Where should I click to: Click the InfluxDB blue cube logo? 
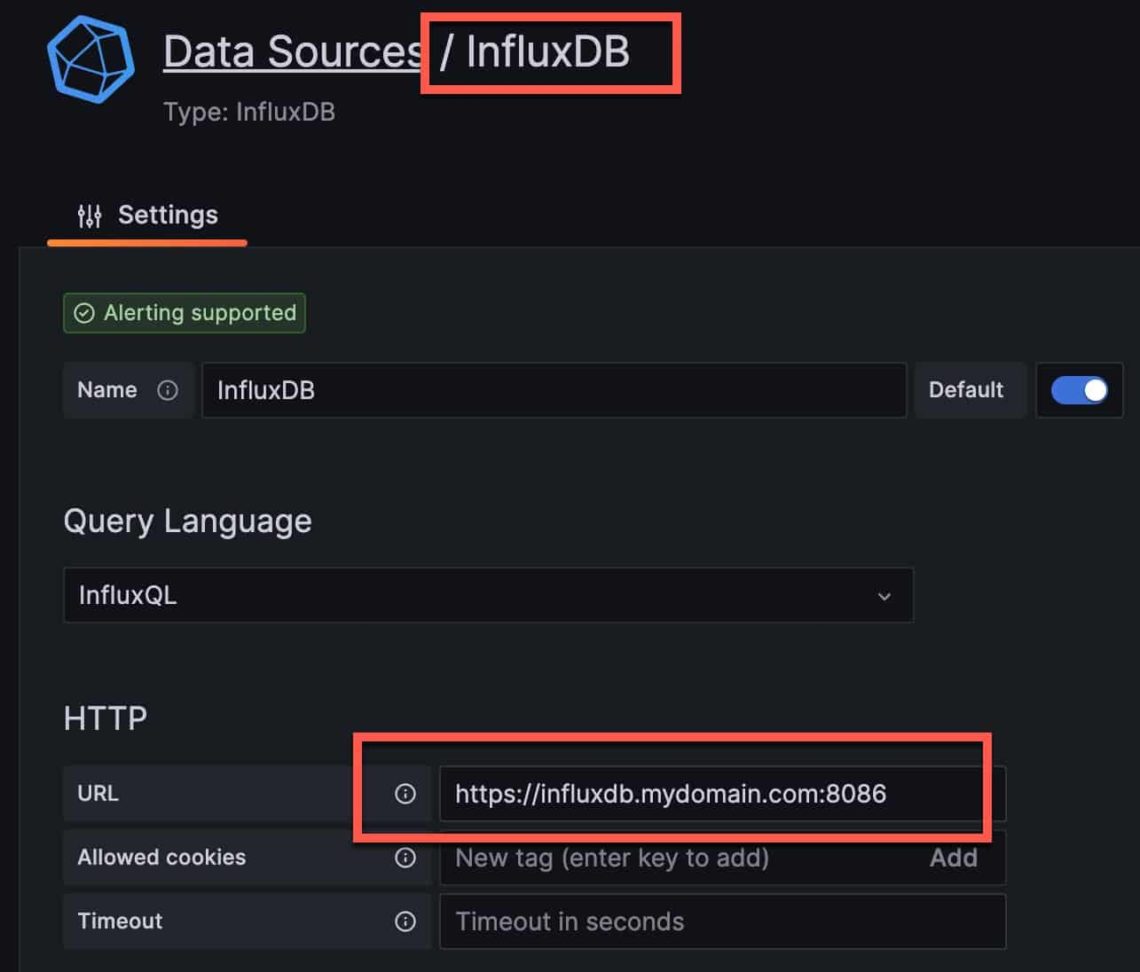click(88, 57)
